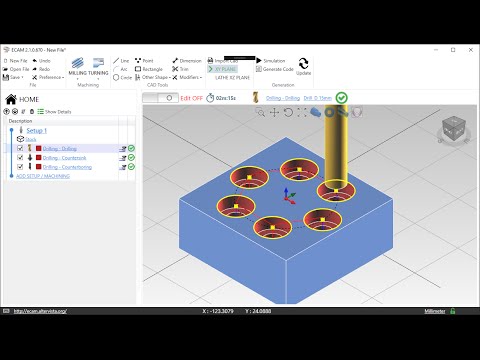The width and height of the screenshot is (480, 360).
Task: Open the Turning machining menu icon
Action: point(98,63)
